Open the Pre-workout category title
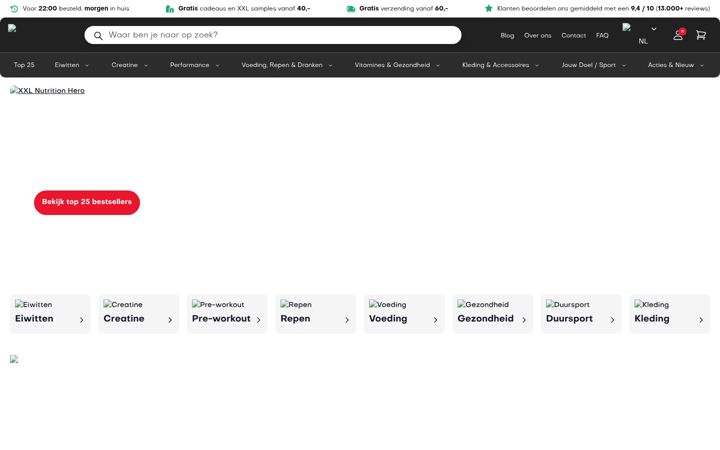 point(221,319)
